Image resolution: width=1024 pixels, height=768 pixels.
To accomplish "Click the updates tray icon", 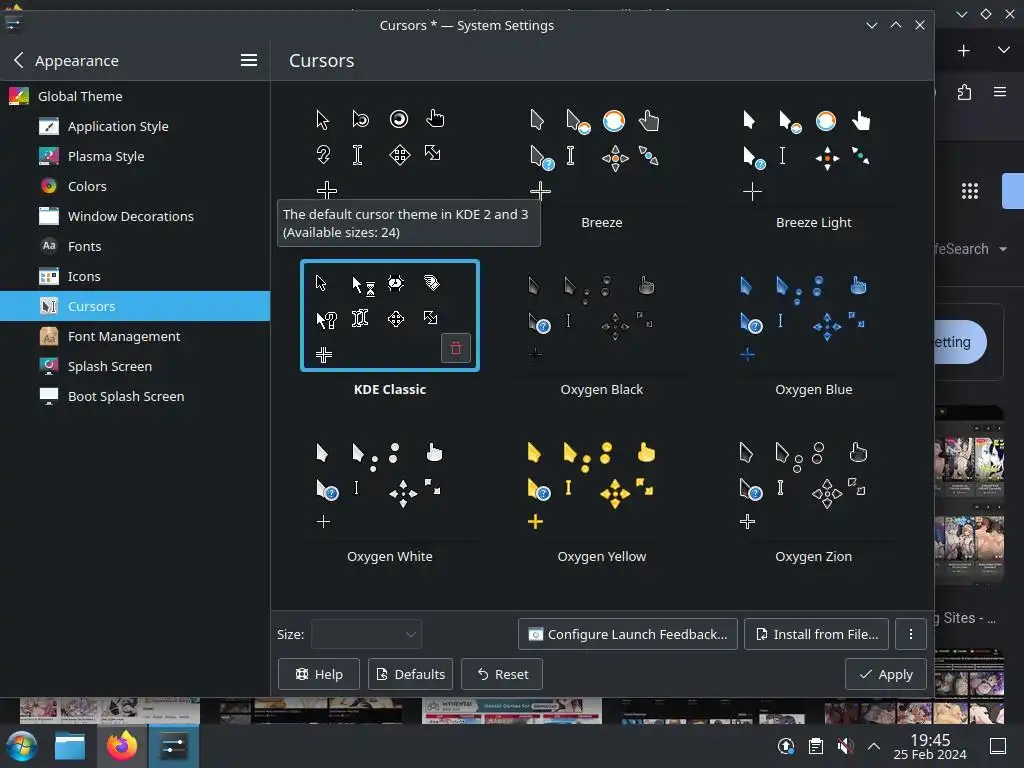I will (x=786, y=746).
